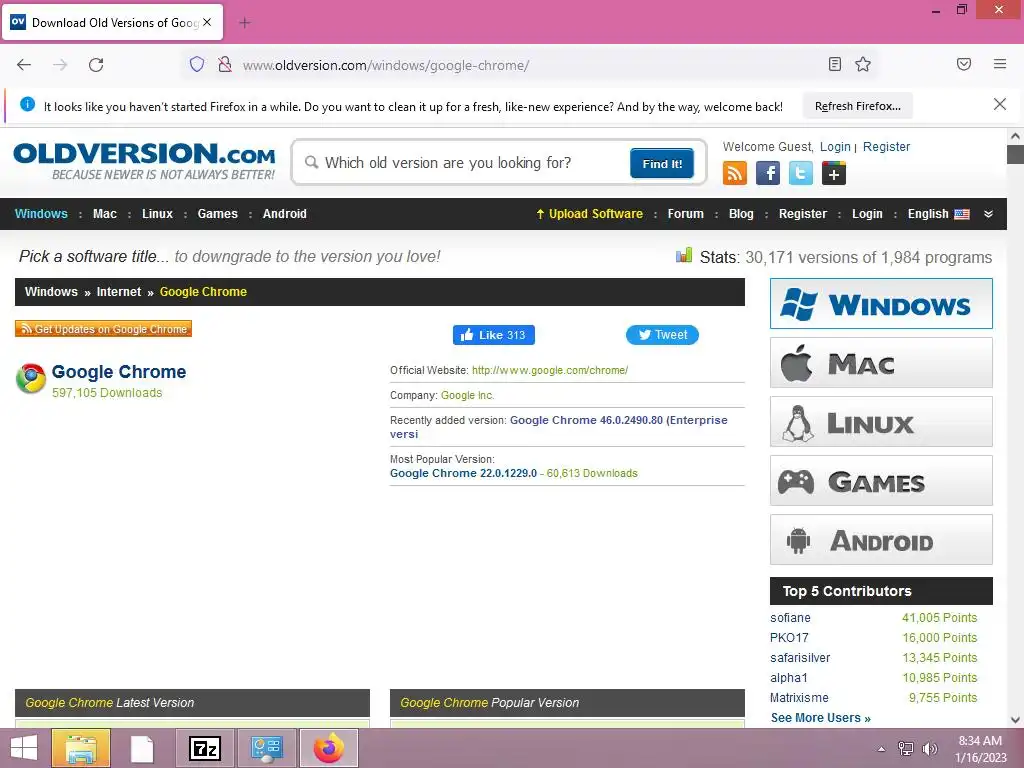Click Login in the dark navigation bar
The width and height of the screenshot is (1024, 768).
pyautogui.click(x=867, y=214)
